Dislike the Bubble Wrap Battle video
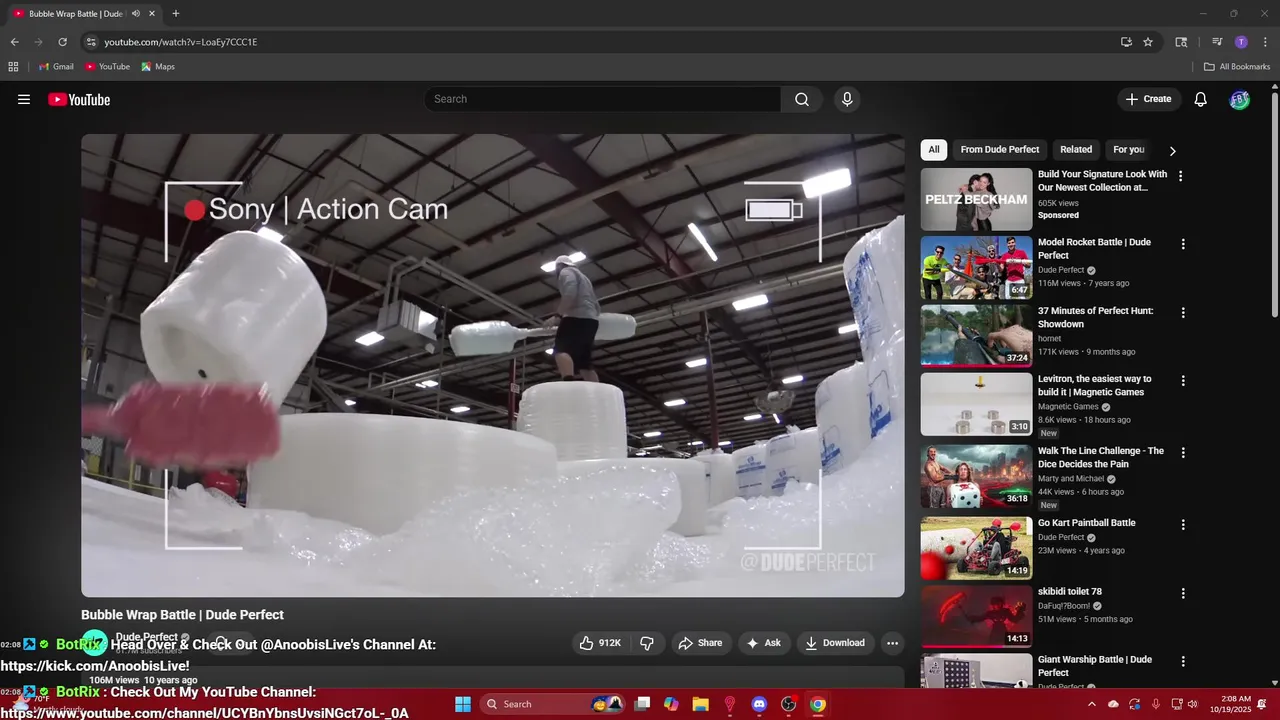The width and height of the screenshot is (1280, 720). 646,643
